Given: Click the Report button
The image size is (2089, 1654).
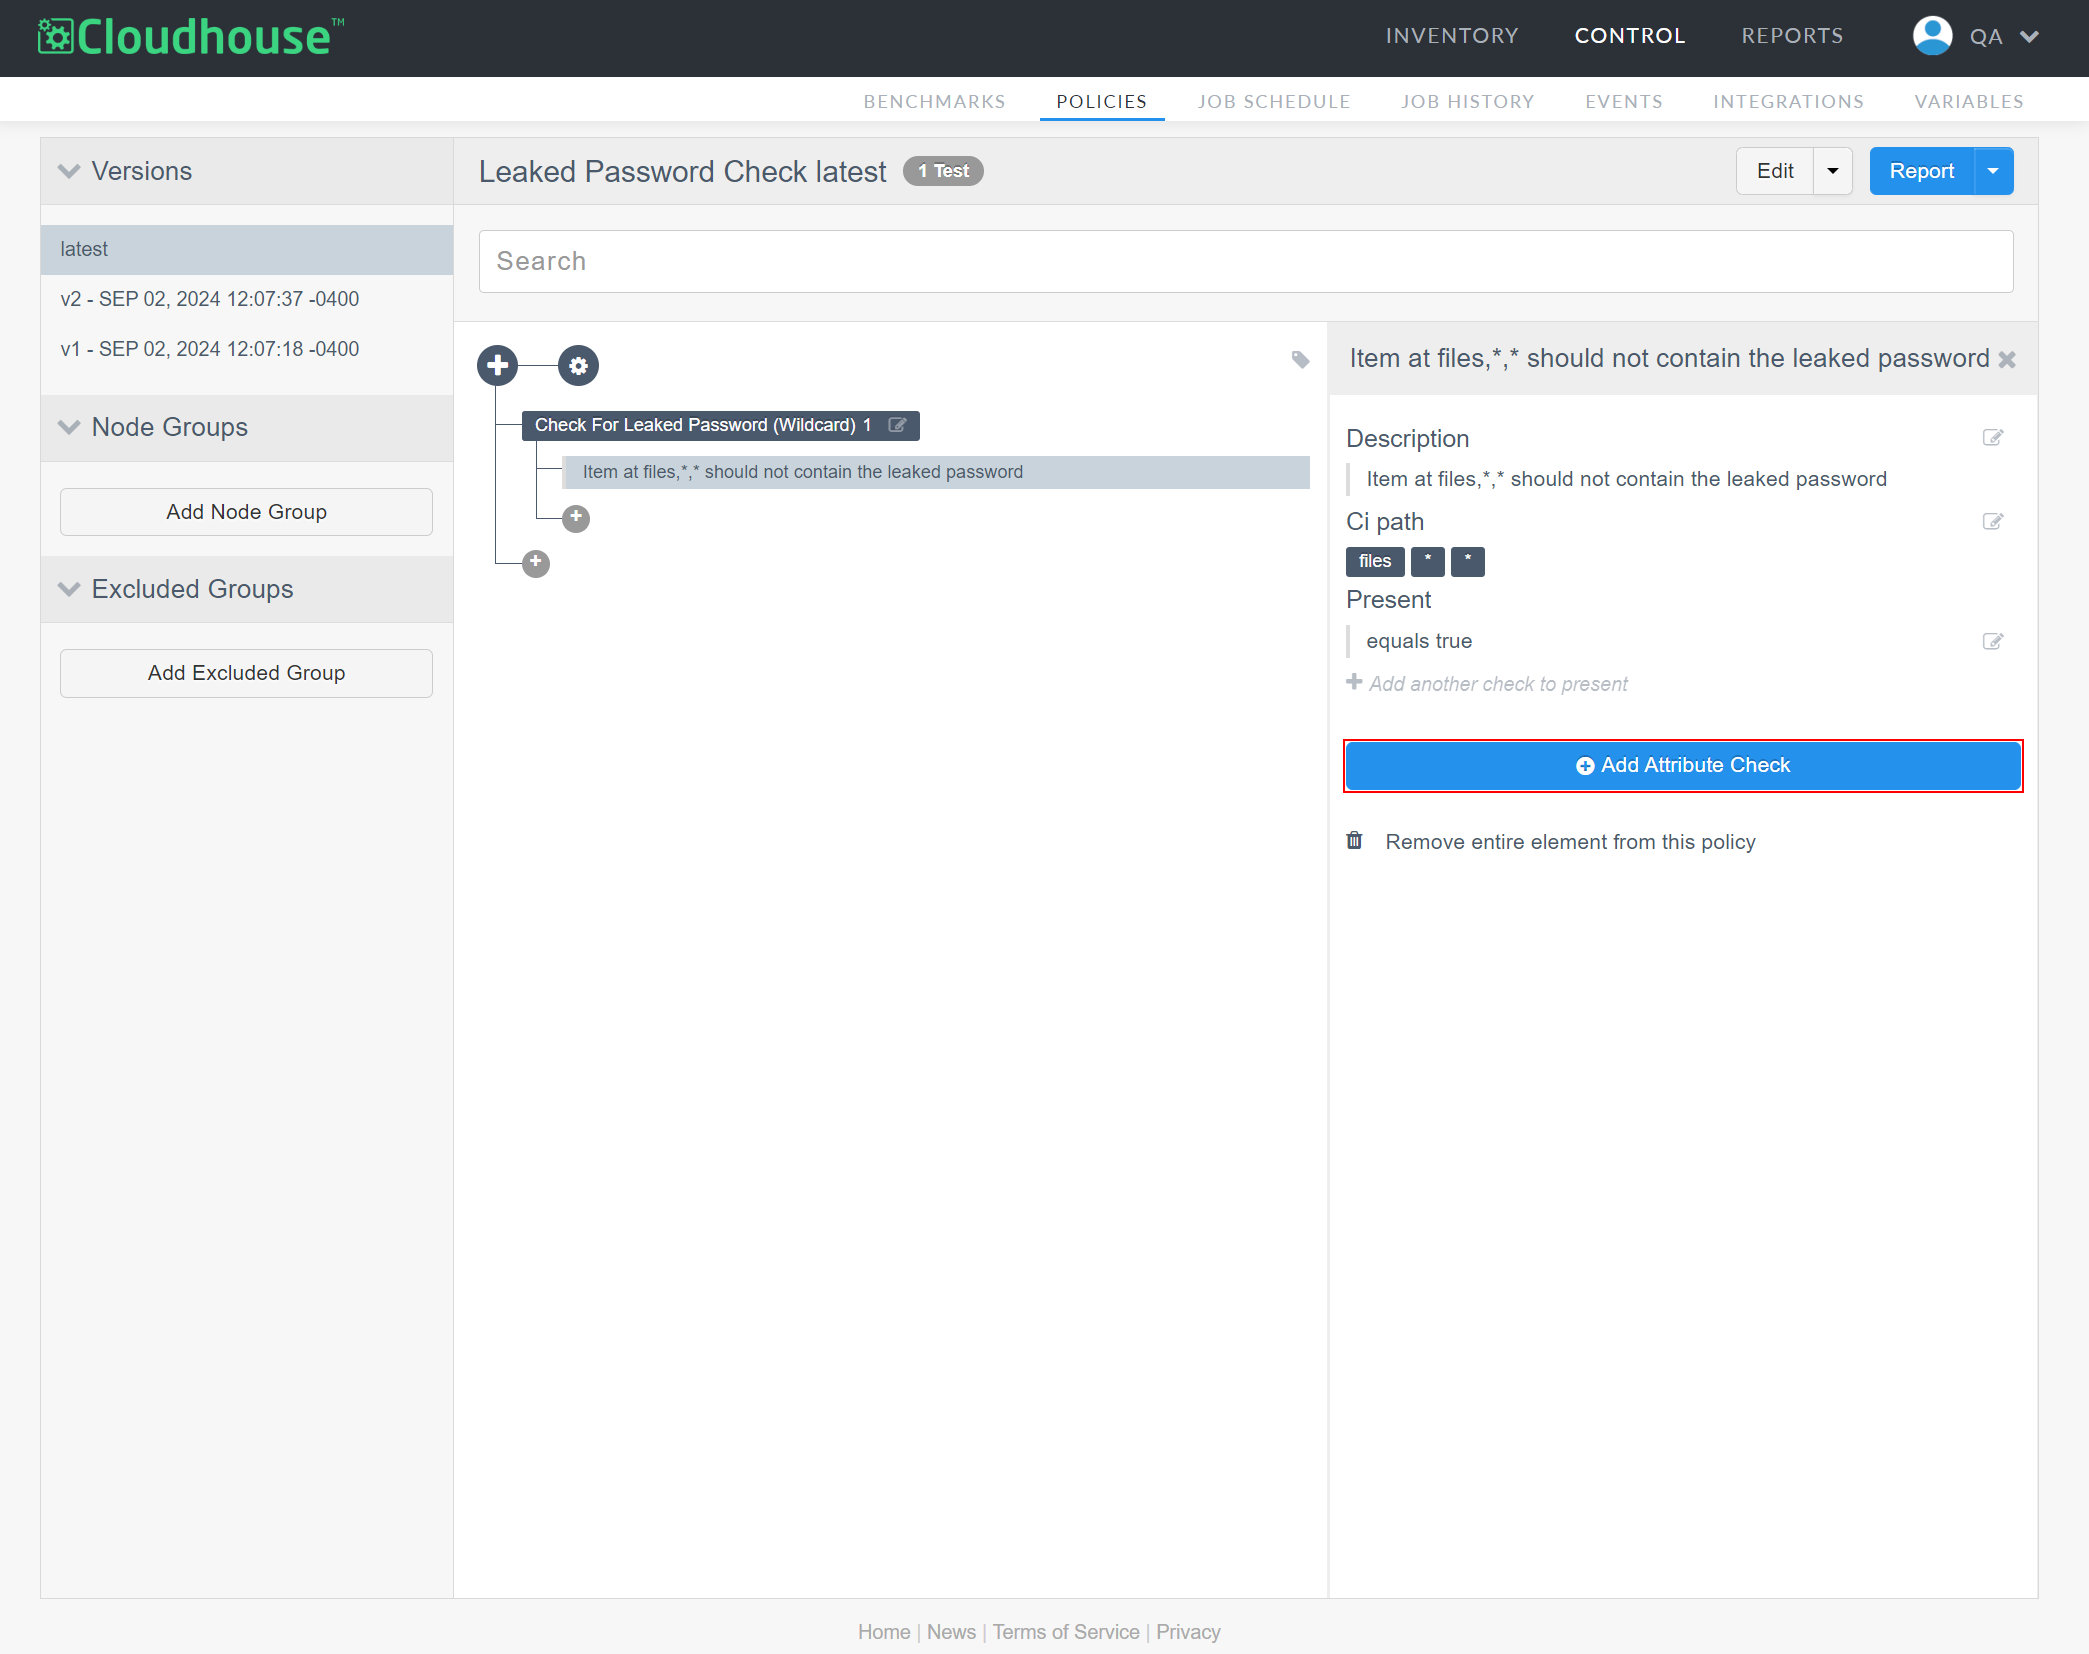Looking at the screenshot, I should 1921,171.
